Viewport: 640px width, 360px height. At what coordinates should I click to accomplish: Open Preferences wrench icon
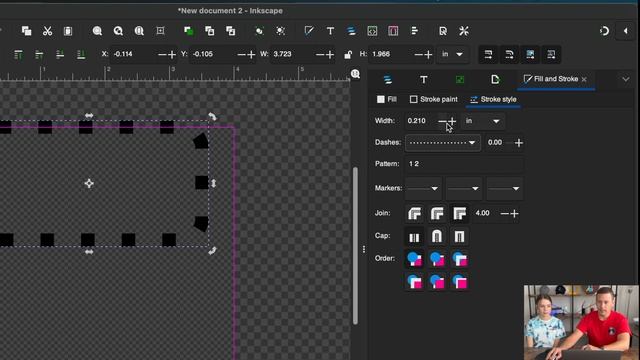pos(464,31)
